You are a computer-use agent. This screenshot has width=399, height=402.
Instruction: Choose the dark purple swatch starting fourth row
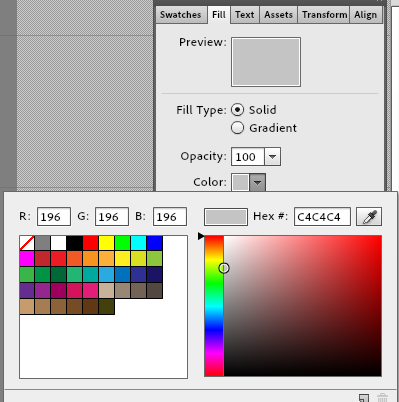click(x=27, y=291)
